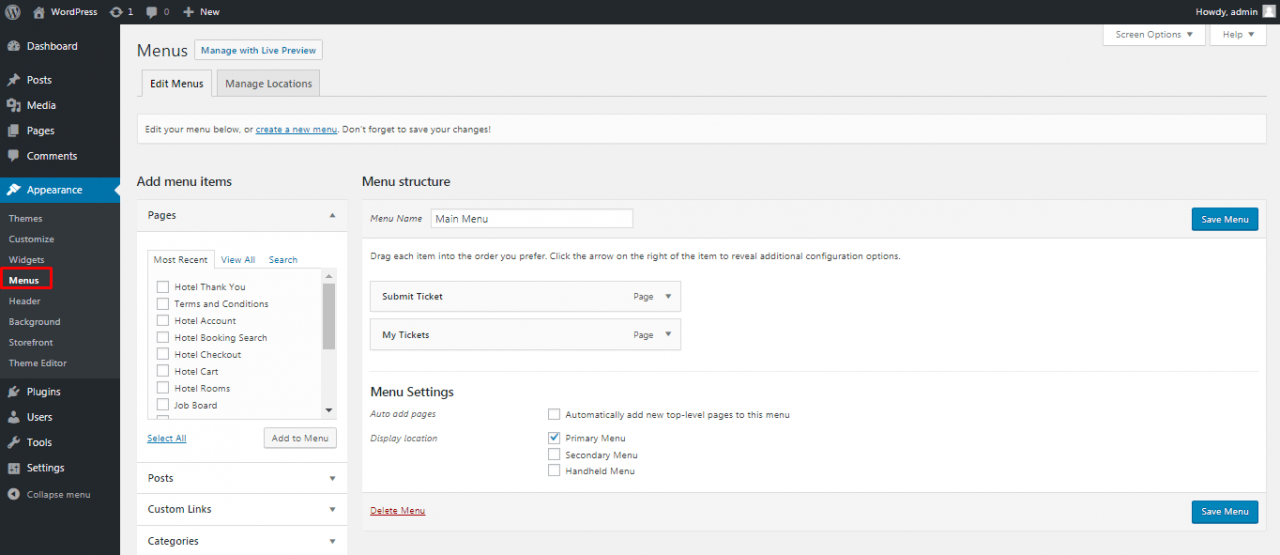The image size is (1280, 555).
Task: Click the Add to Menu button
Action: pyautogui.click(x=300, y=438)
